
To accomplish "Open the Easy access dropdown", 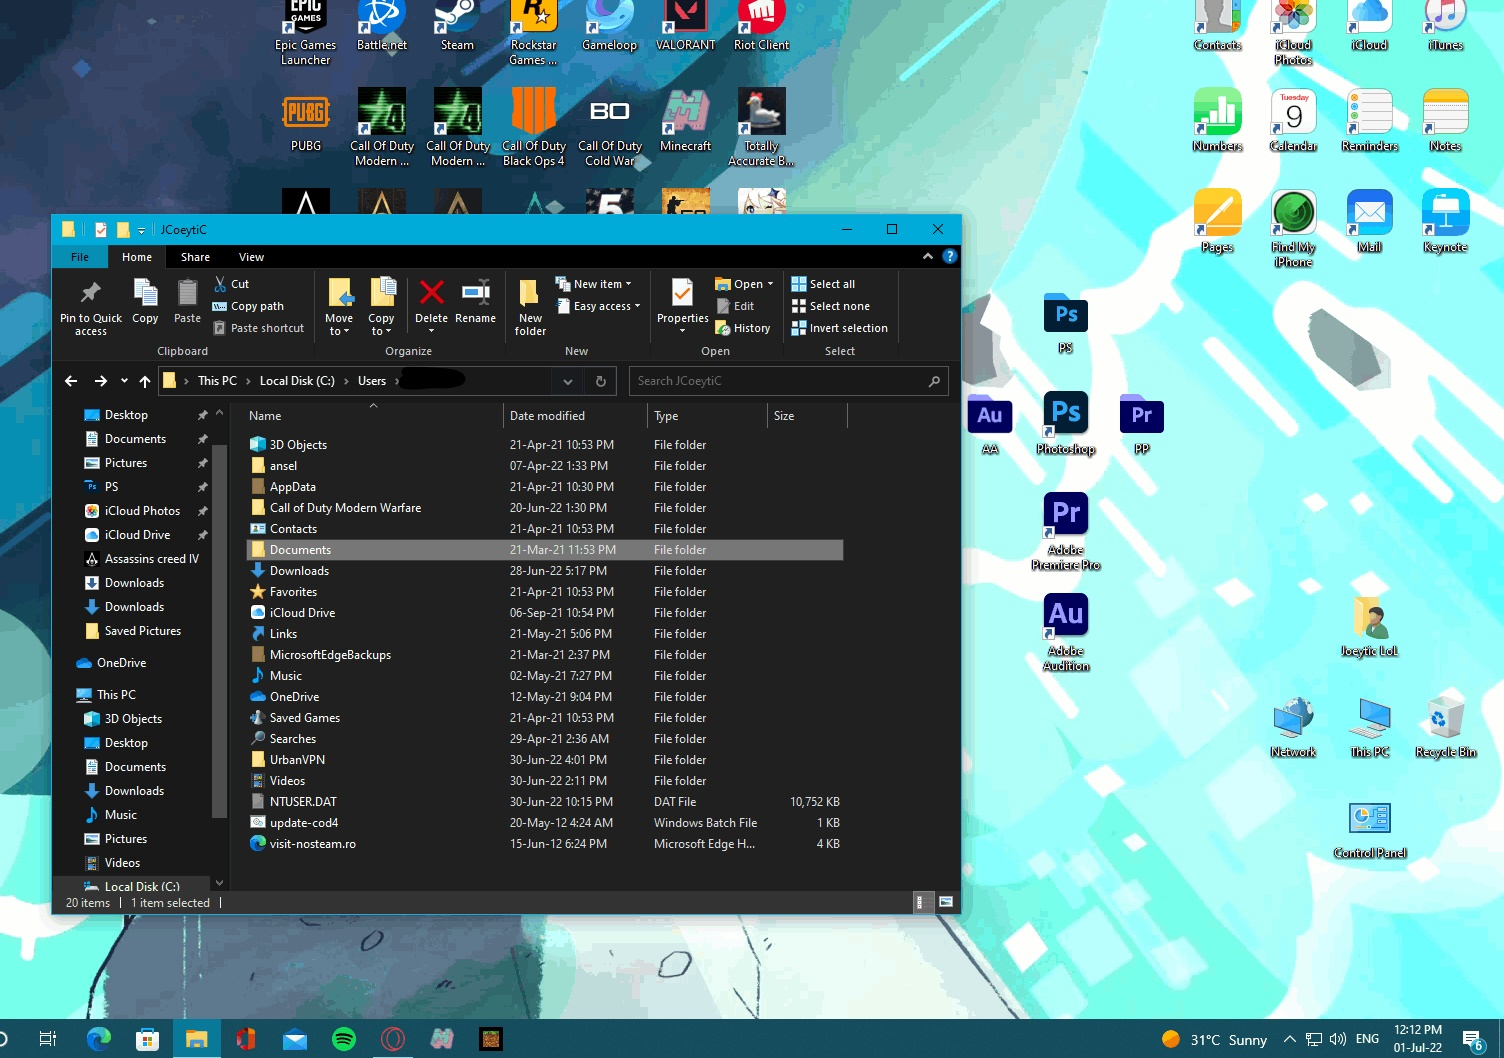I will 605,306.
